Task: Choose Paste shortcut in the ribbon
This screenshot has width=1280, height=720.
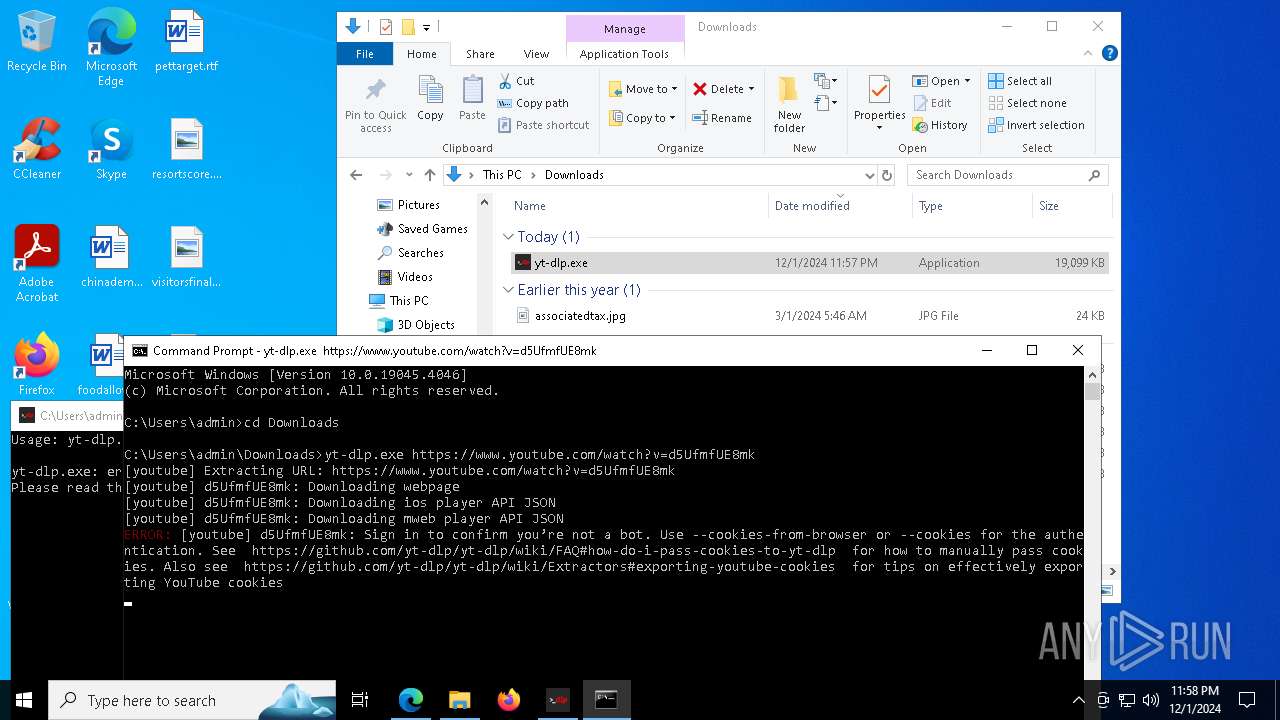Action: [x=543, y=125]
